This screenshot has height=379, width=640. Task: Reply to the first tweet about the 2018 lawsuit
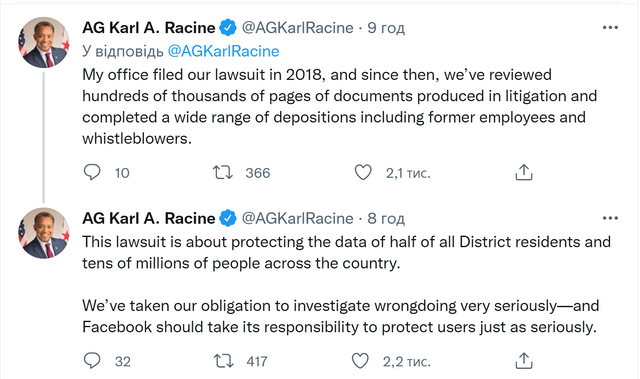click(92, 172)
